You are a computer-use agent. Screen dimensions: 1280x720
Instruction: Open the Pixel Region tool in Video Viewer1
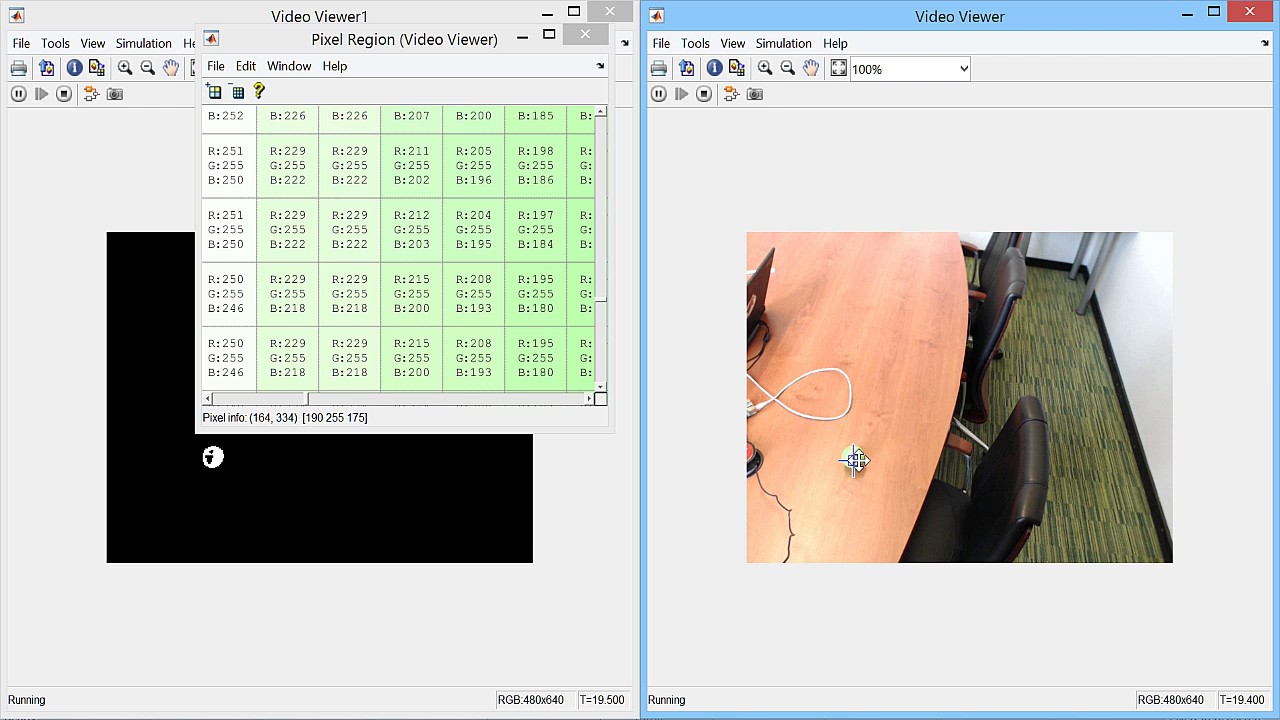[x=97, y=68]
